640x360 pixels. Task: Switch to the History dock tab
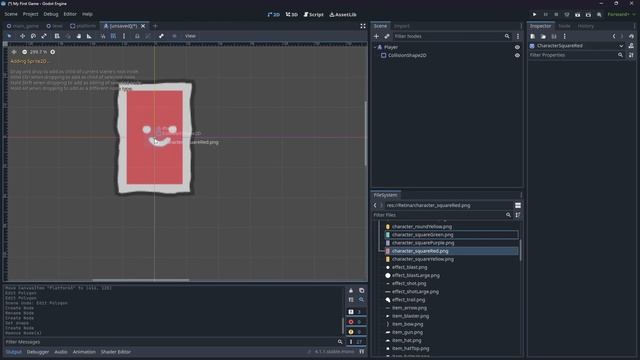586,26
